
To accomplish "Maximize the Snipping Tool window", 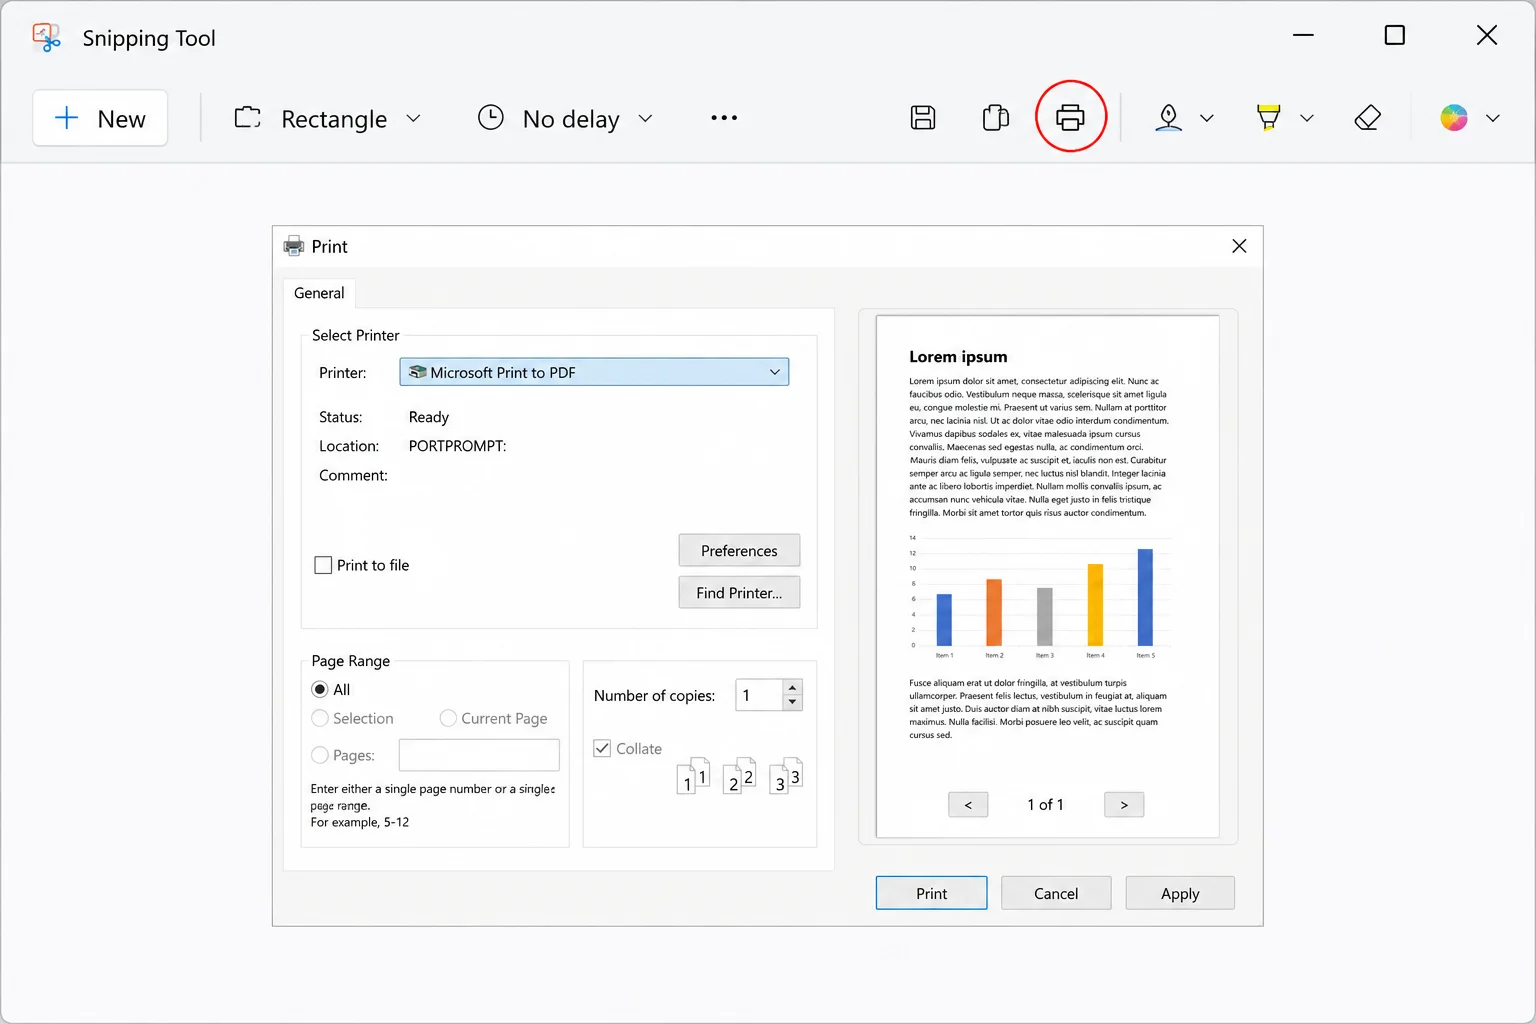I will click(x=1394, y=36).
